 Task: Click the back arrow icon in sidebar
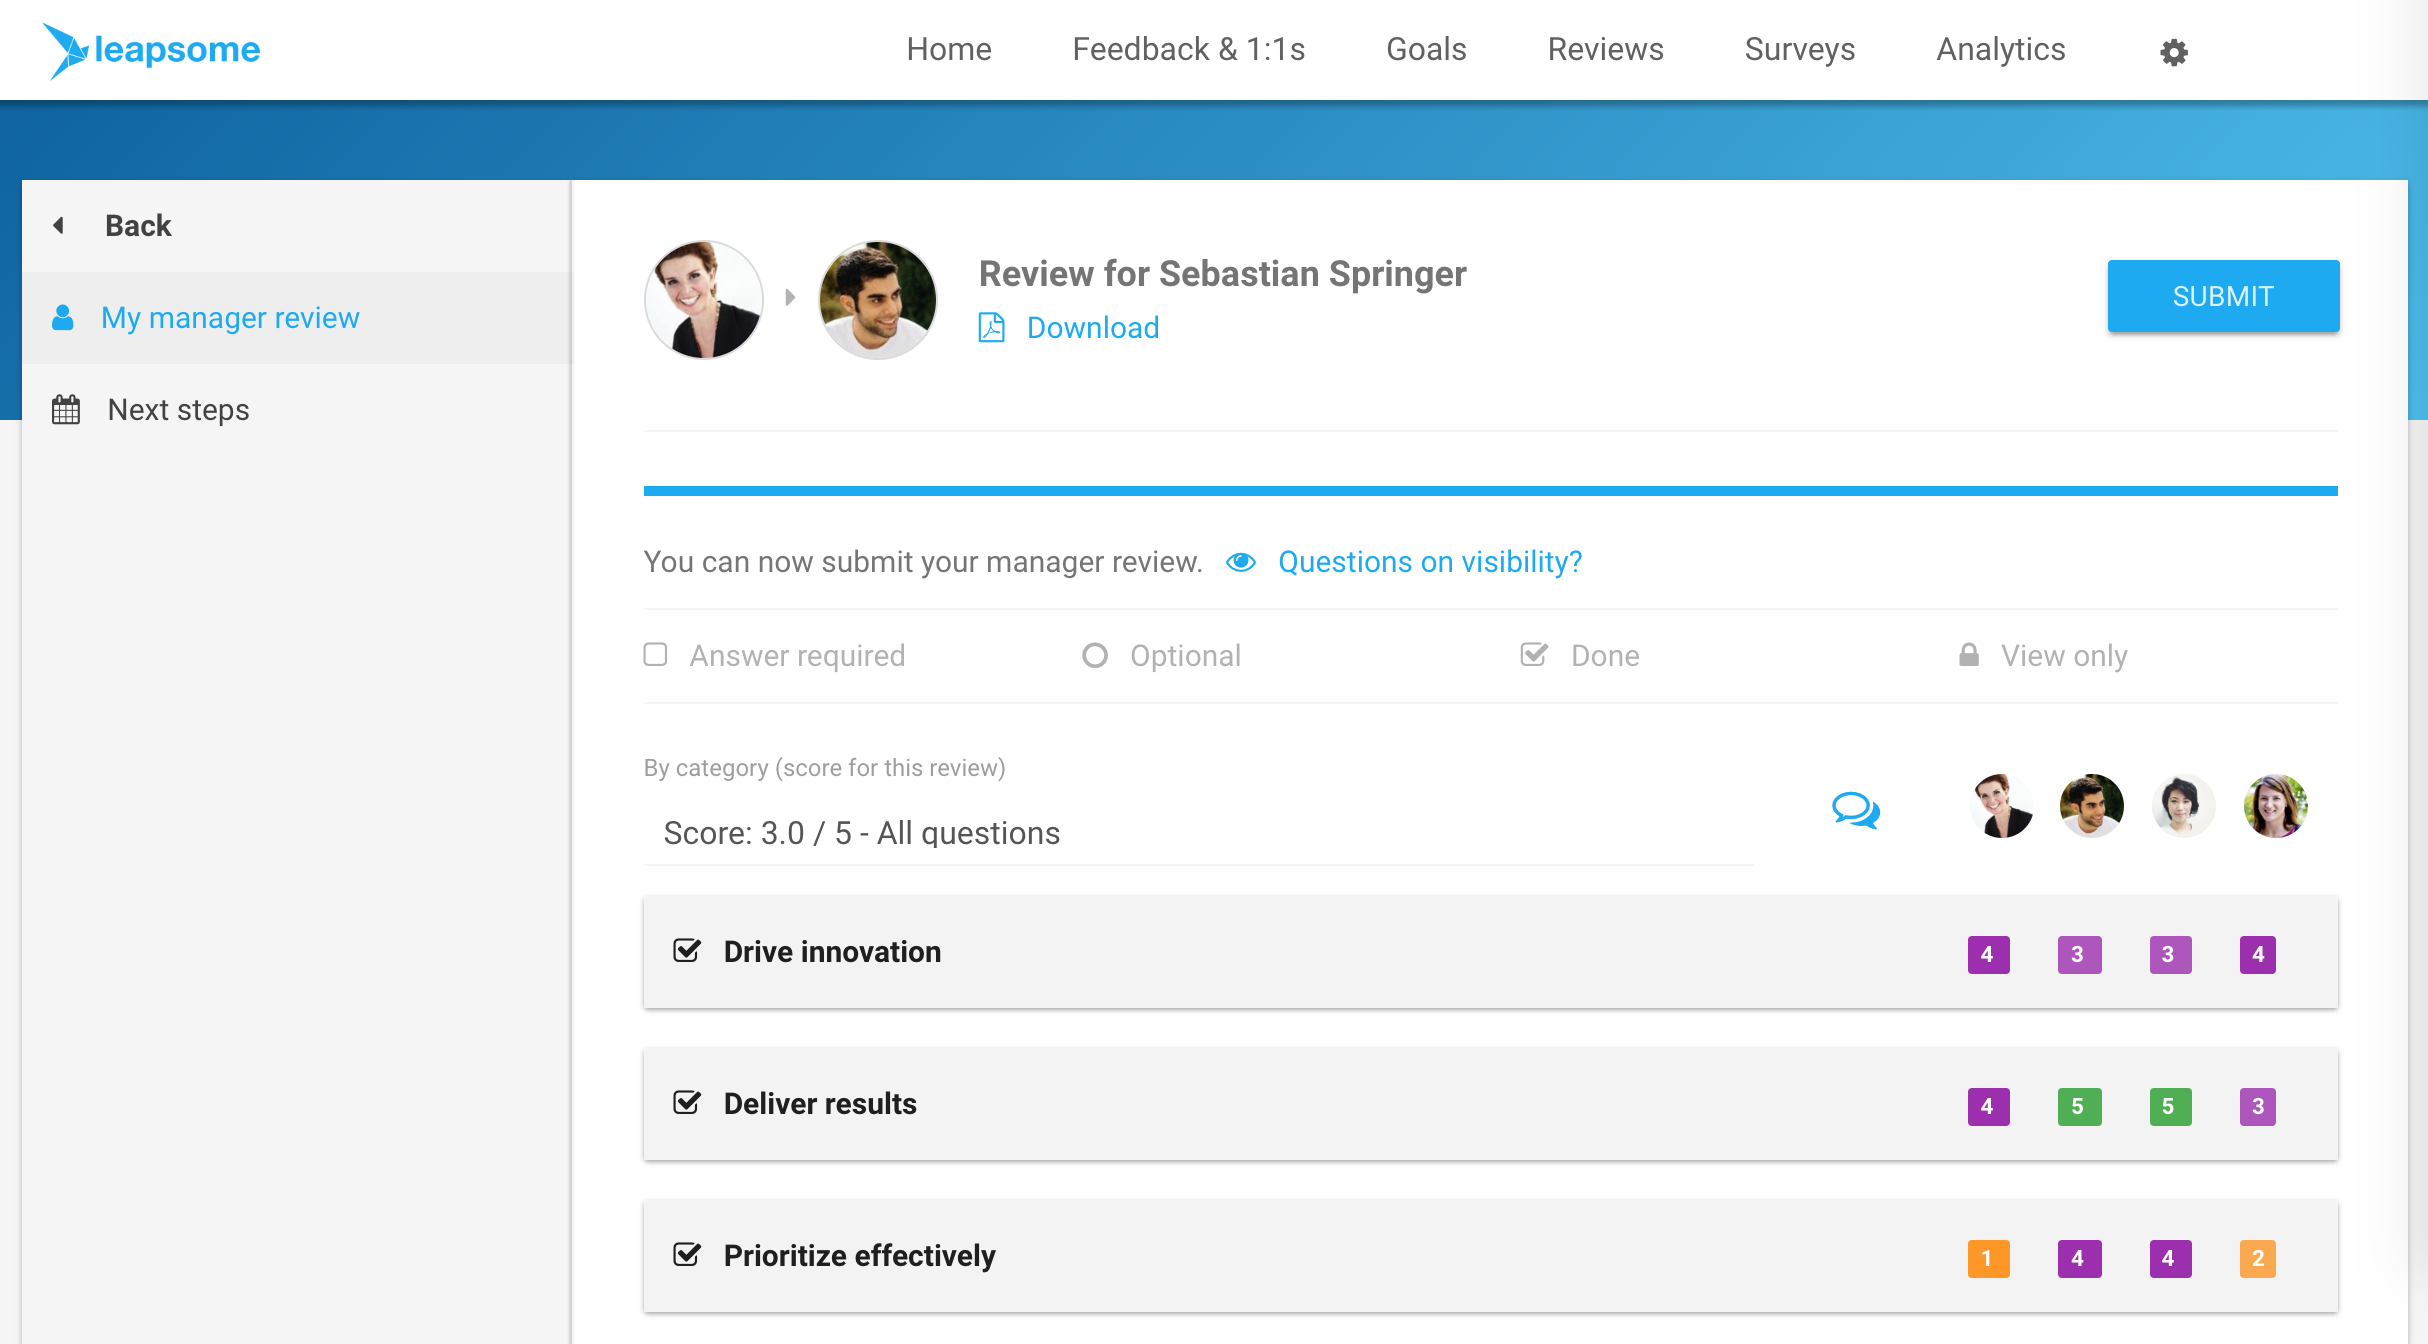click(x=59, y=225)
